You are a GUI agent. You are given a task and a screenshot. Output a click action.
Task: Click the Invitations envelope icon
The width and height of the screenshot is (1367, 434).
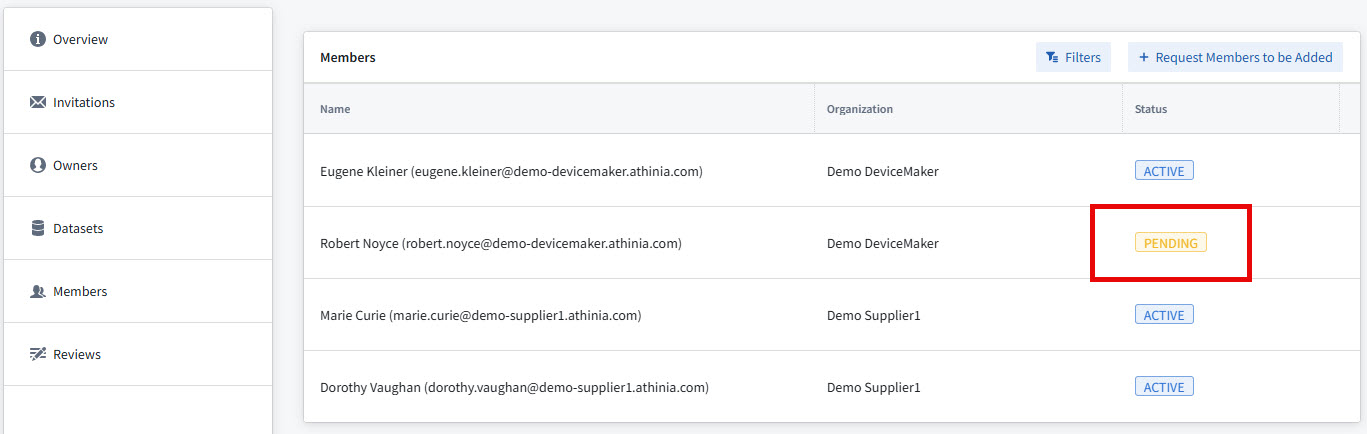[38, 102]
